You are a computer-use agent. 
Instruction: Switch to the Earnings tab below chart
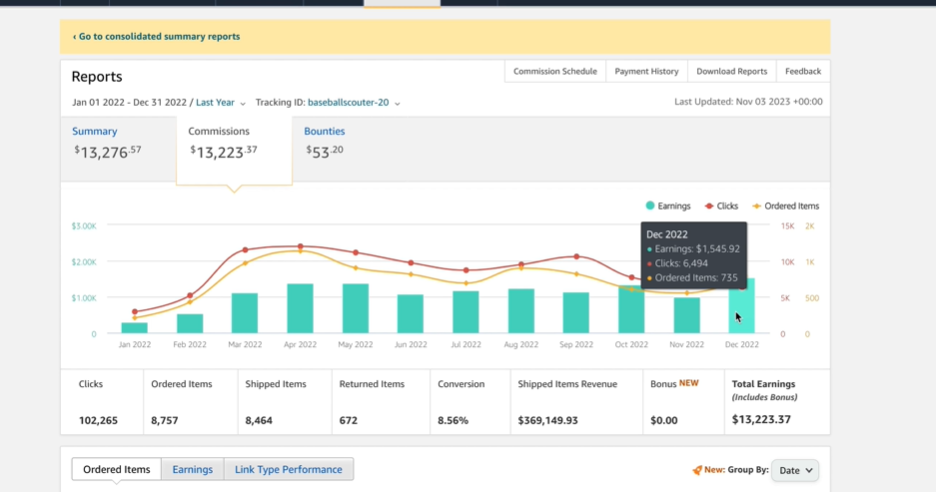point(192,469)
